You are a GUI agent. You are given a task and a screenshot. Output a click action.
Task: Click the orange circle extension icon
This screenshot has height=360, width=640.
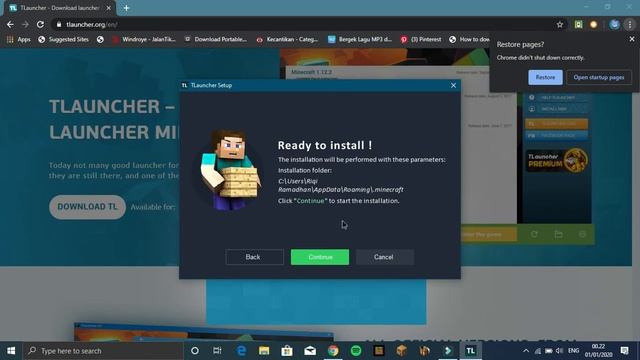[593, 24]
